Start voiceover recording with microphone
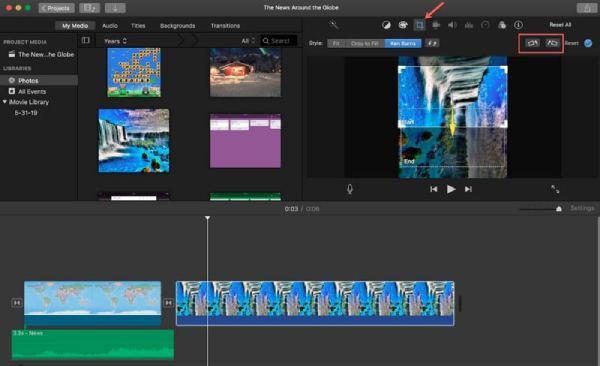Image resolution: width=600 pixels, height=366 pixels. (350, 189)
